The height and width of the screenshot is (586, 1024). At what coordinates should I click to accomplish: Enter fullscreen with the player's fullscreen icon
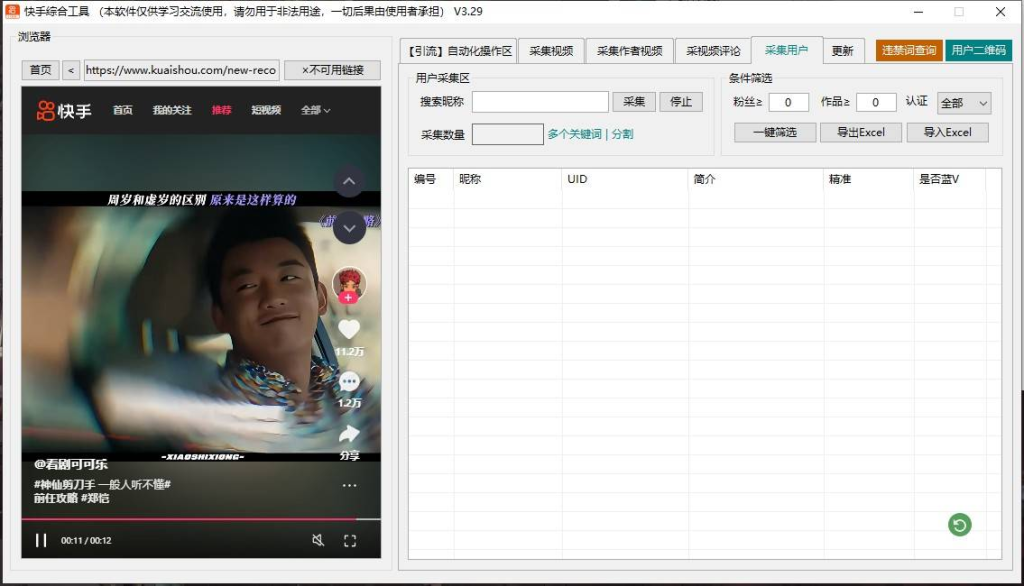(350, 540)
